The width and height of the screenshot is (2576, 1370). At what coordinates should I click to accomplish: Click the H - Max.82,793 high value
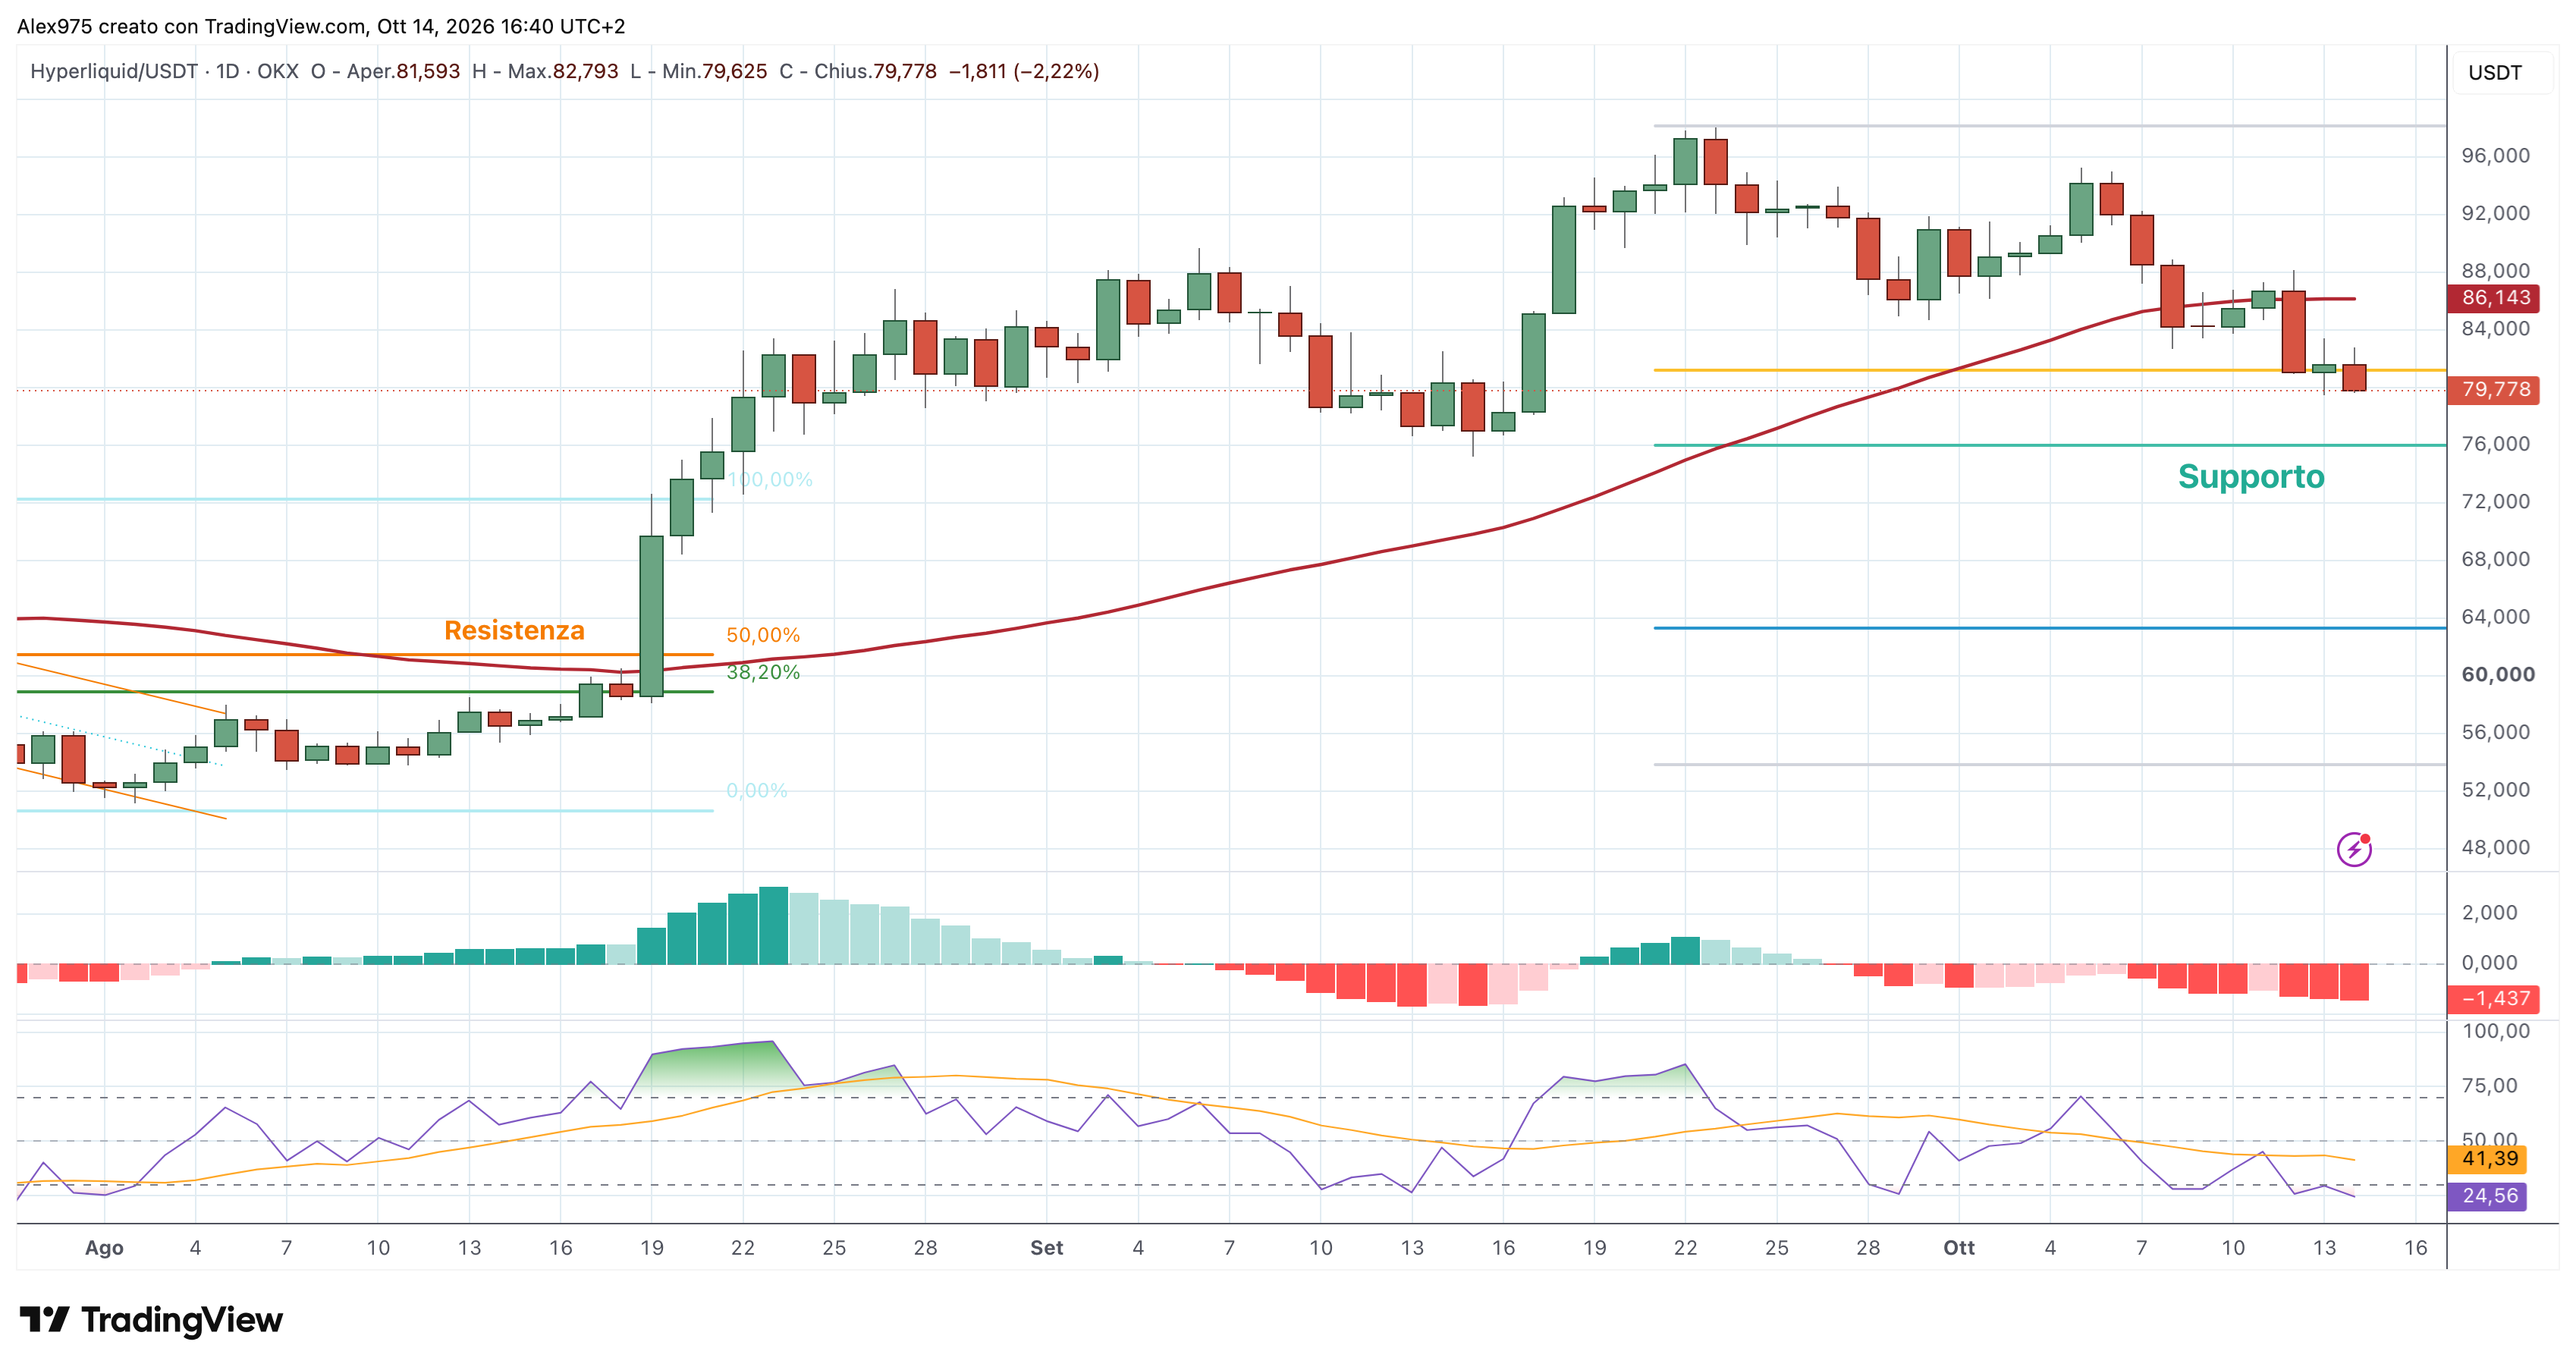tap(545, 71)
